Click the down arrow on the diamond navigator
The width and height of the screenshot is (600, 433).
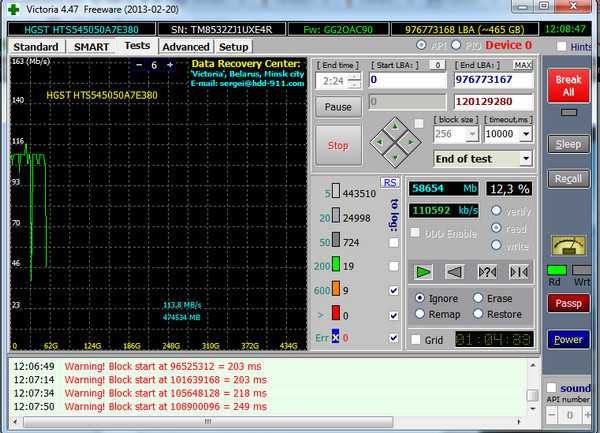coord(395,157)
